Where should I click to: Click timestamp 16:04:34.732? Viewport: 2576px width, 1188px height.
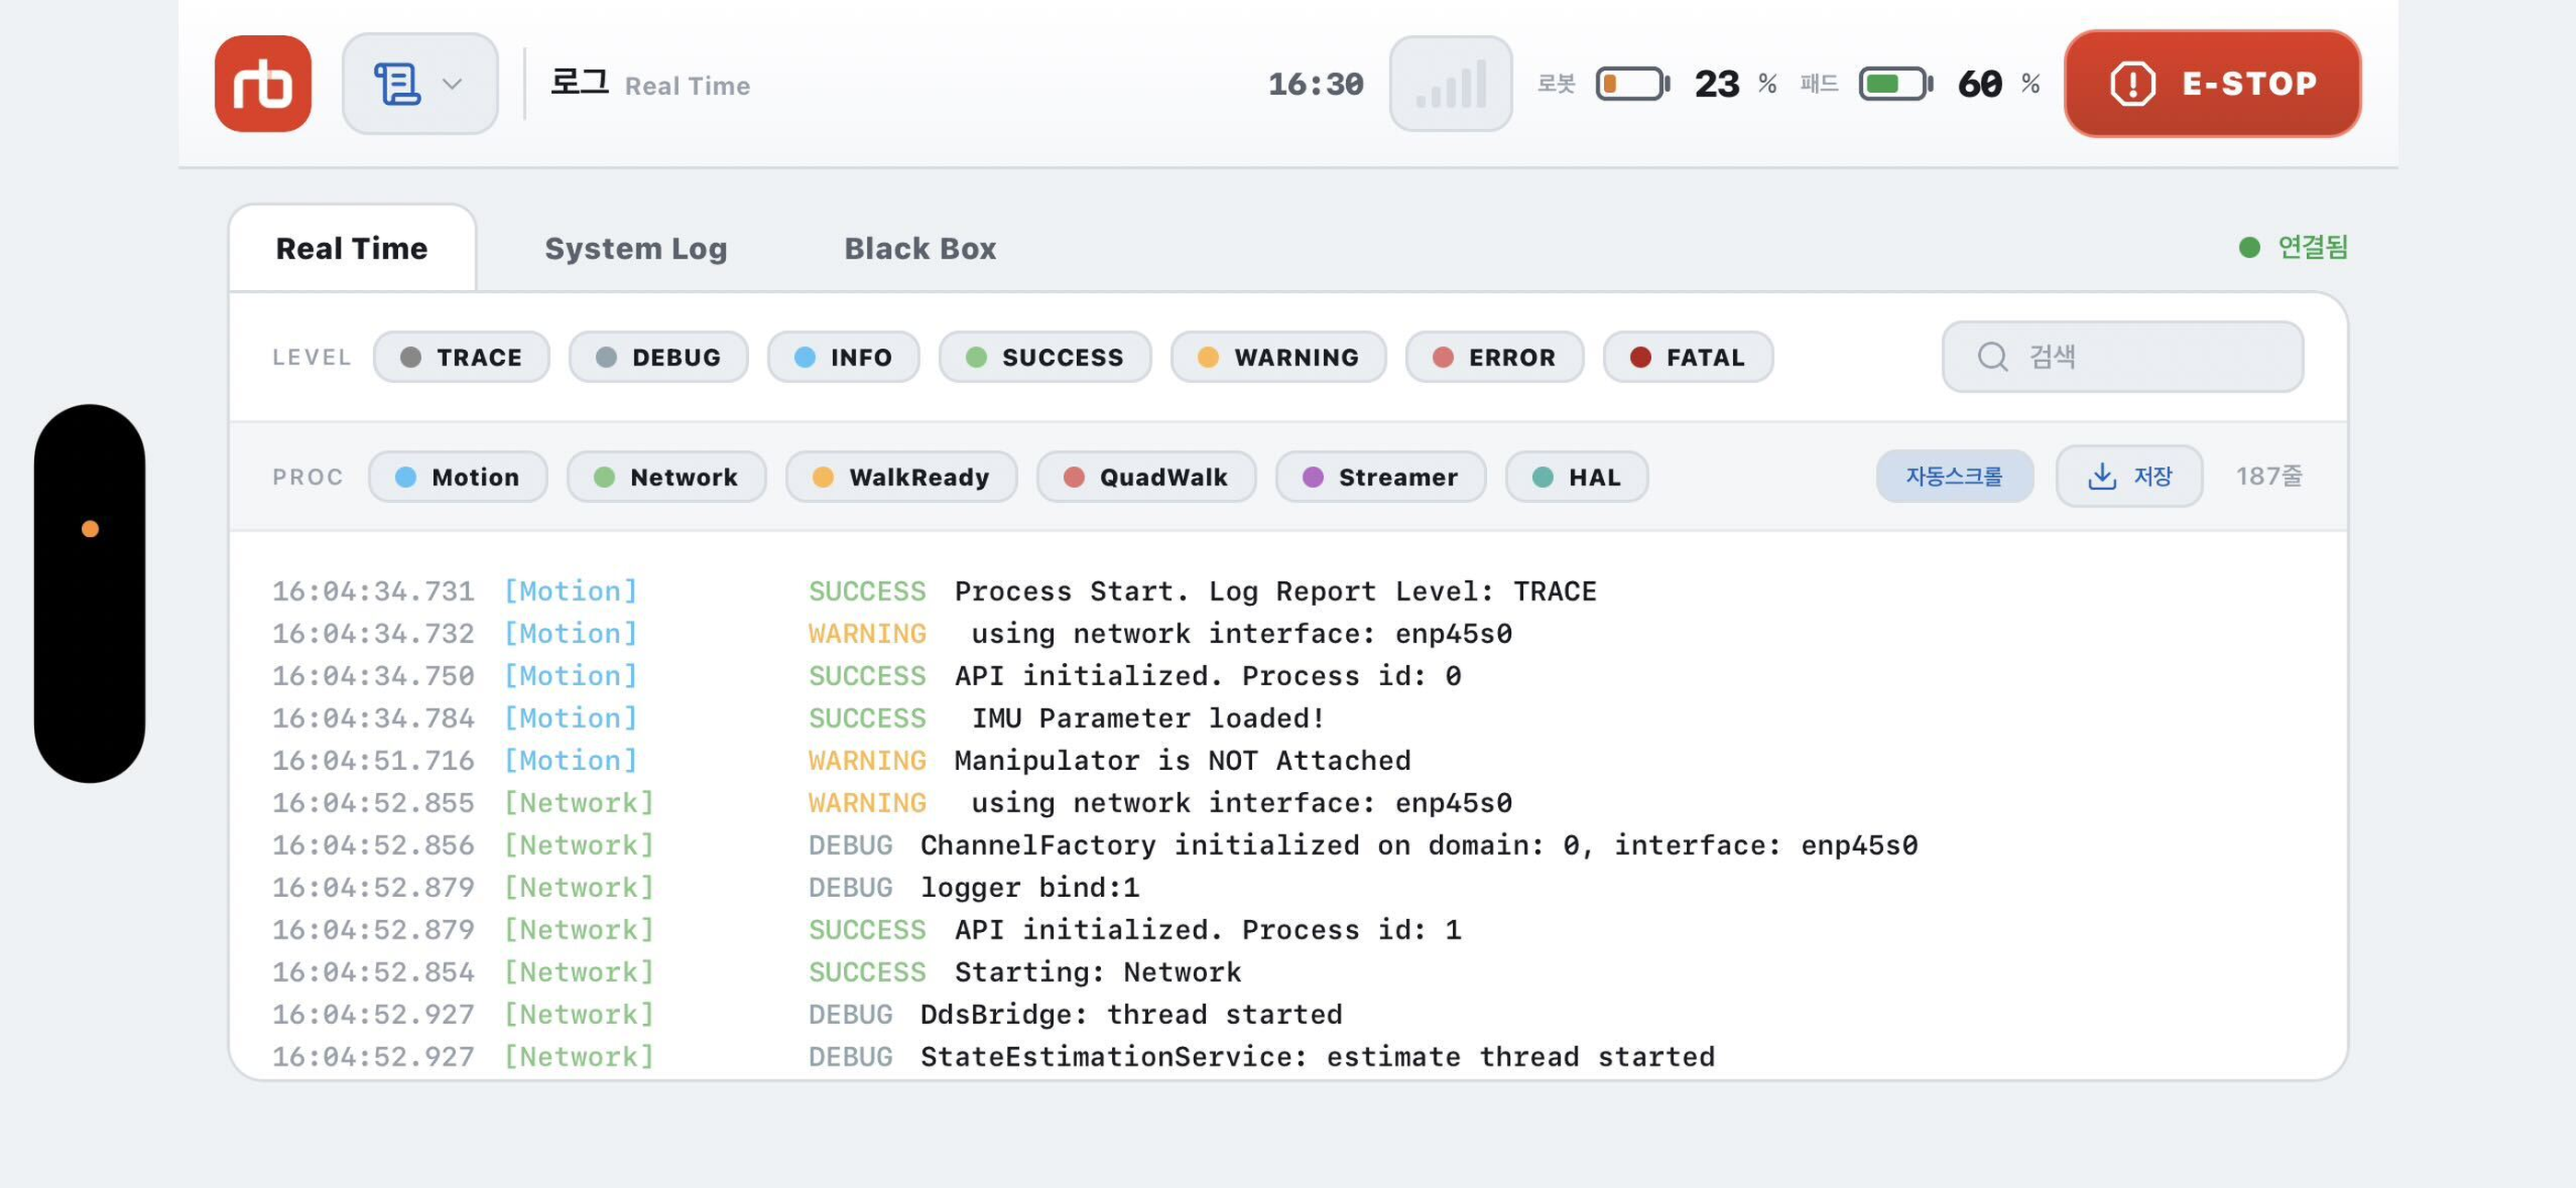coord(373,634)
